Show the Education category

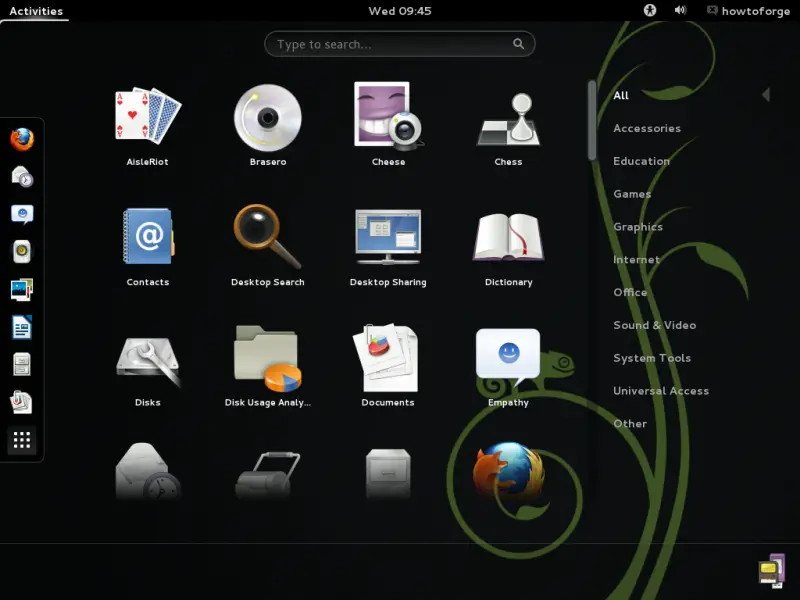click(641, 161)
